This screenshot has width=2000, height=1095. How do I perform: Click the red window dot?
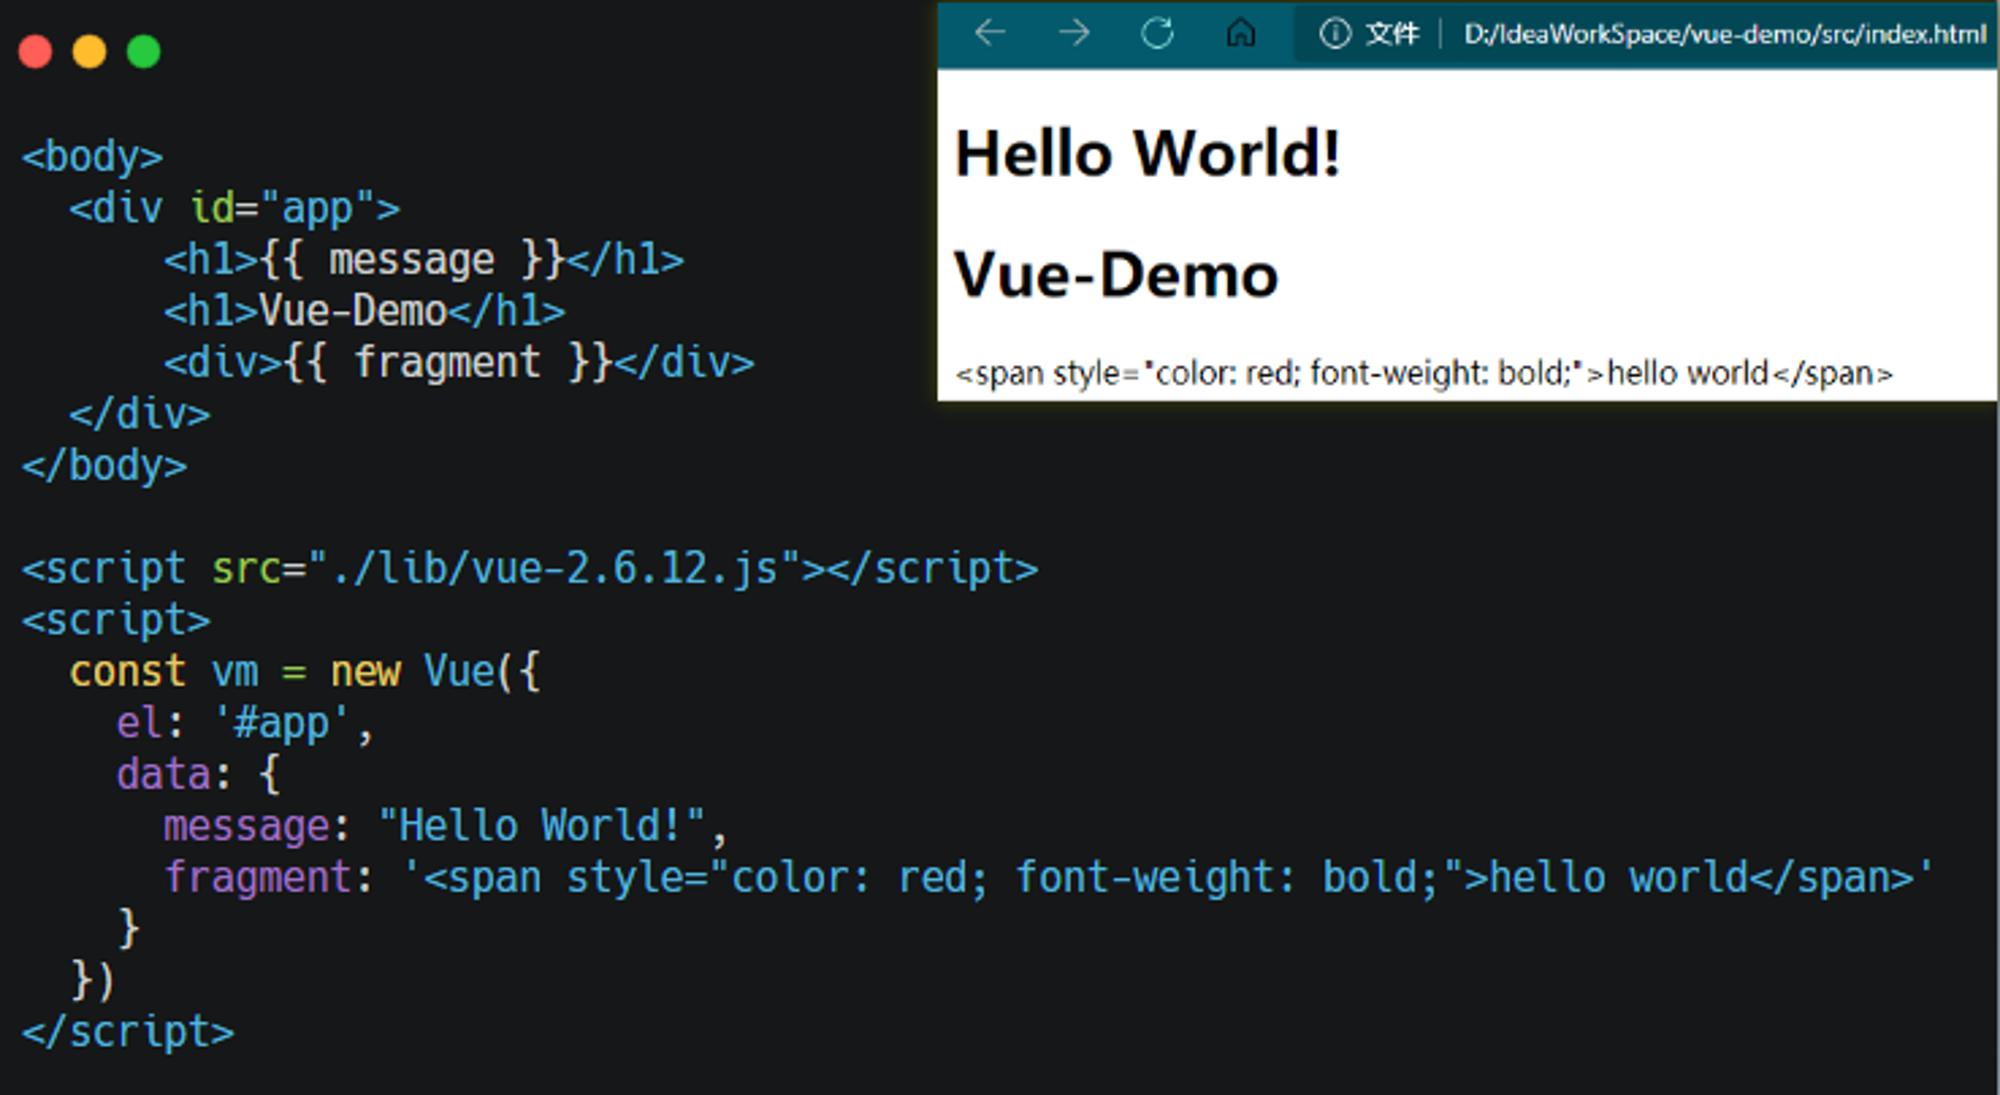[x=36, y=51]
